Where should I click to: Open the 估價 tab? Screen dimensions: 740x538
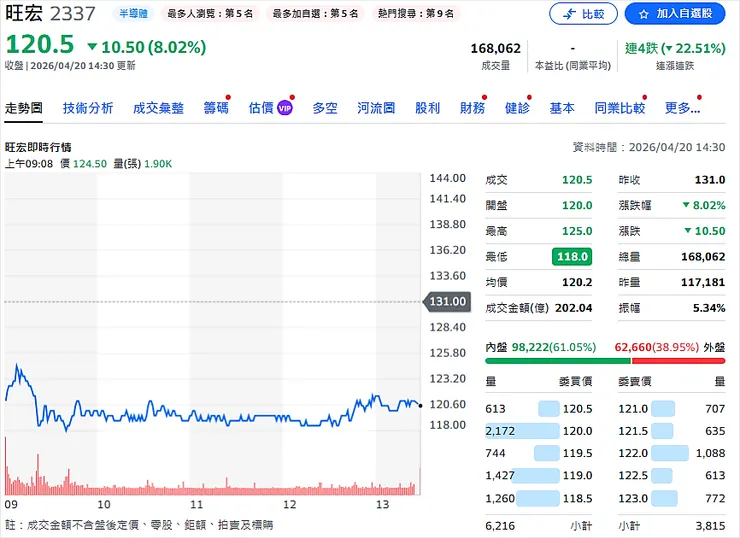tap(261, 108)
